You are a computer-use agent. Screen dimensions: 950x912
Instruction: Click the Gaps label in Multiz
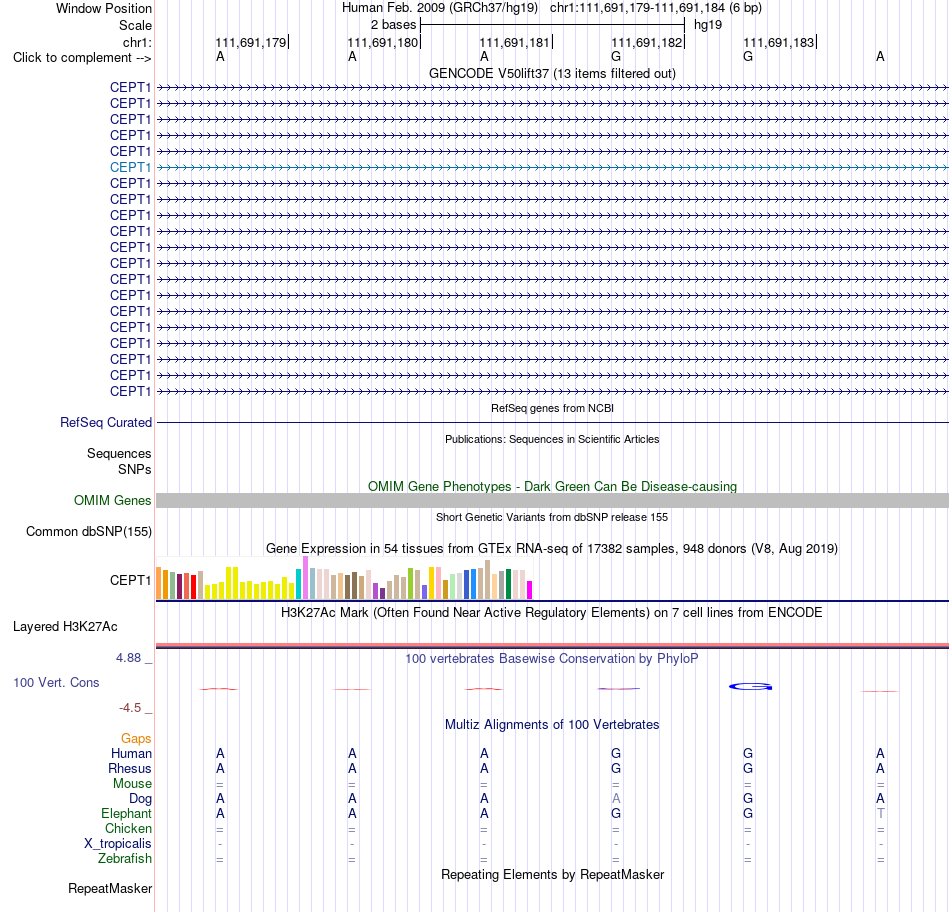click(x=136, y=739)
